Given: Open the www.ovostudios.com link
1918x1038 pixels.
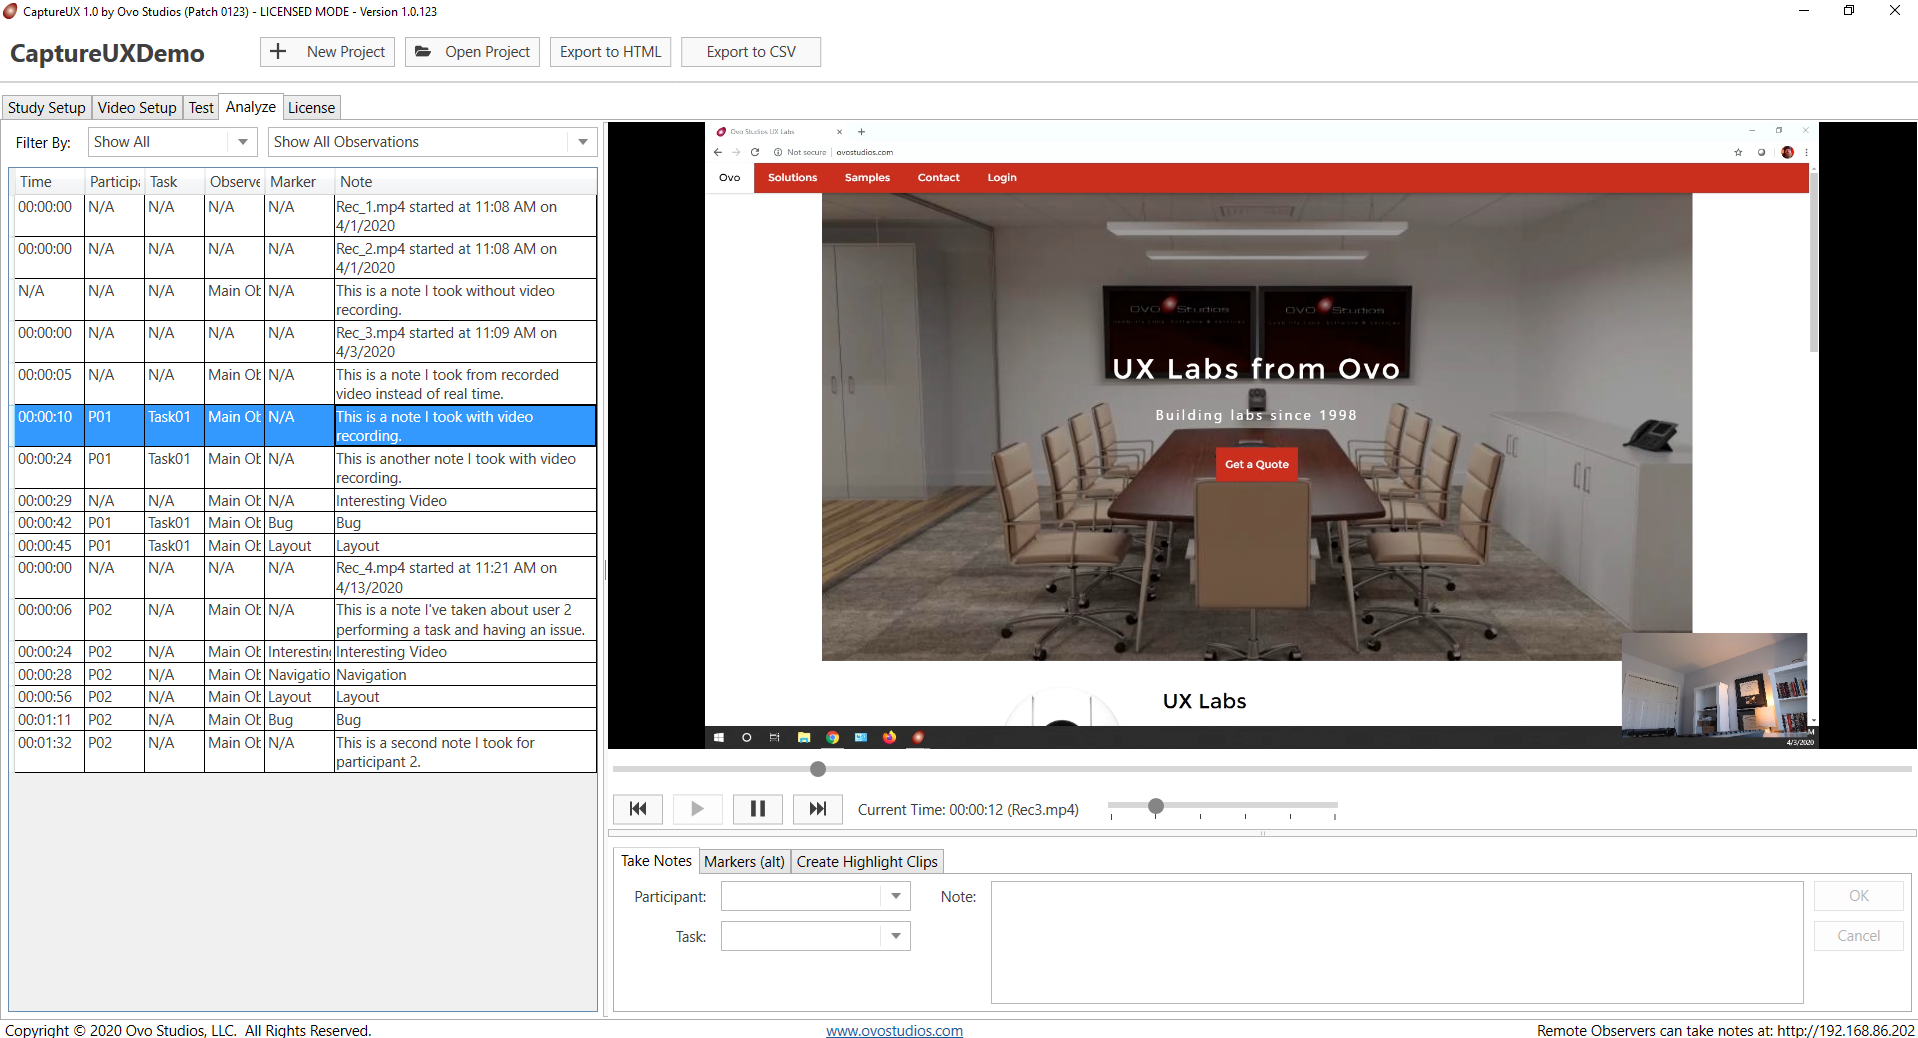Looking at the screenshot, I should click(x=894, y=1030).
